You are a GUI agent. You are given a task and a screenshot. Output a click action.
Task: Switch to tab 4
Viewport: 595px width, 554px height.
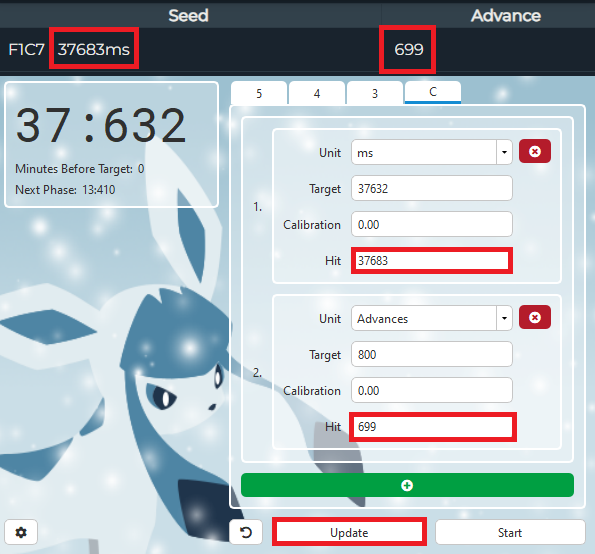tap(317, 93)
